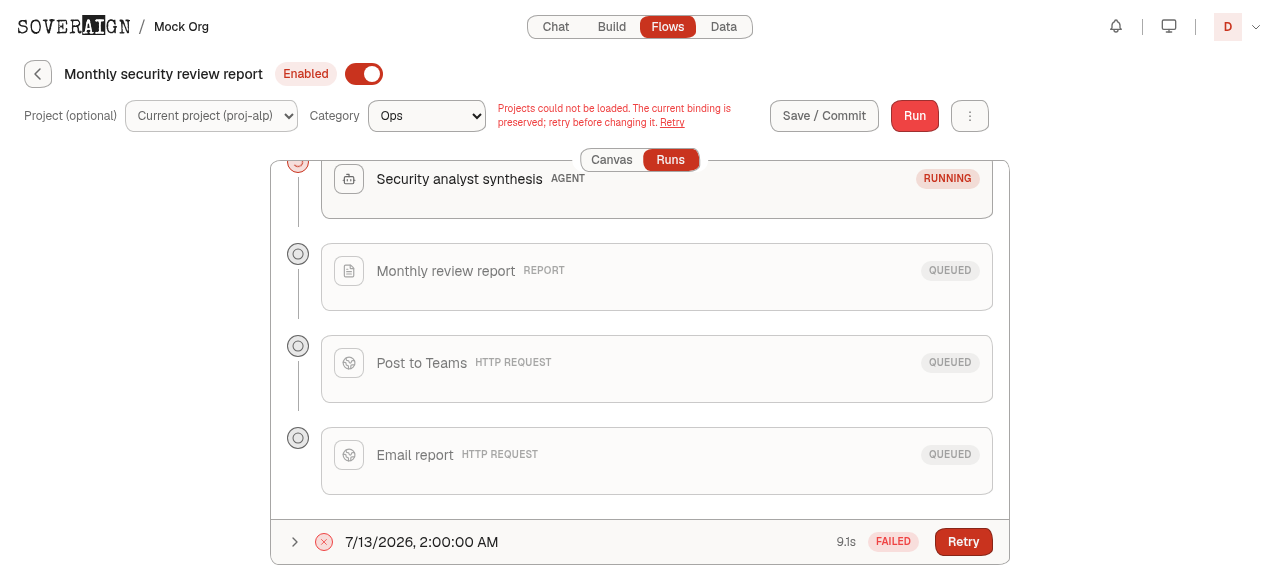
Task: Select the Flows tab
Action: click(x=668, y=27)
